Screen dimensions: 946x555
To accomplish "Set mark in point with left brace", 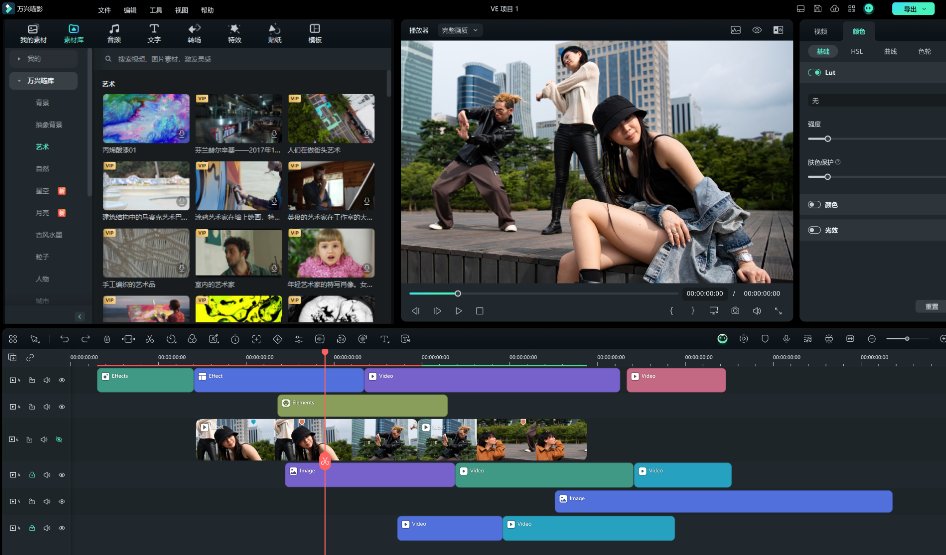I will click(671, 311).
